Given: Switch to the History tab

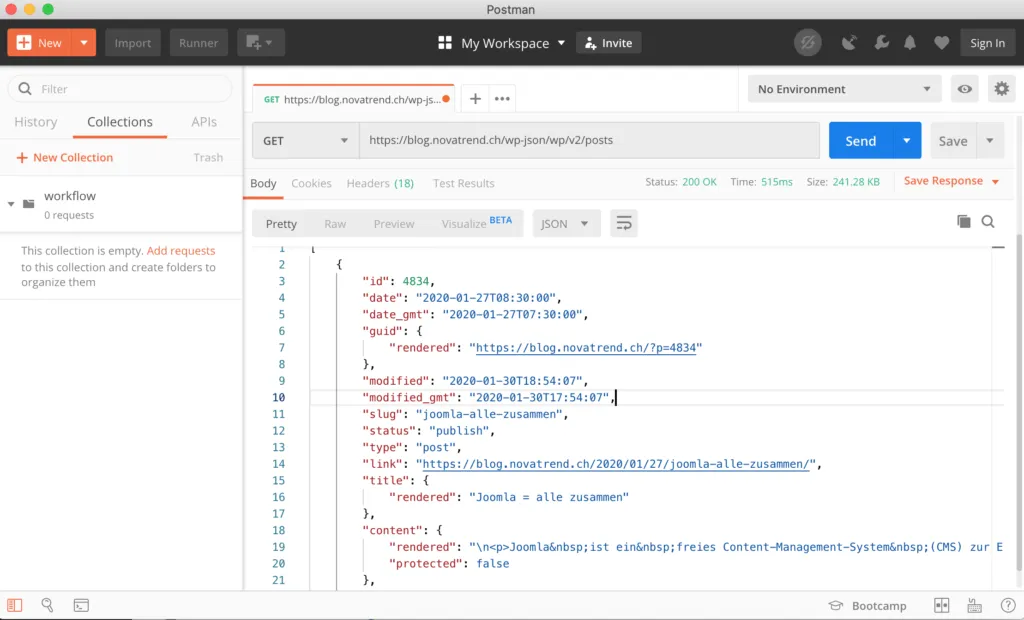Looking at the screenshot, I should click(36, 122).
